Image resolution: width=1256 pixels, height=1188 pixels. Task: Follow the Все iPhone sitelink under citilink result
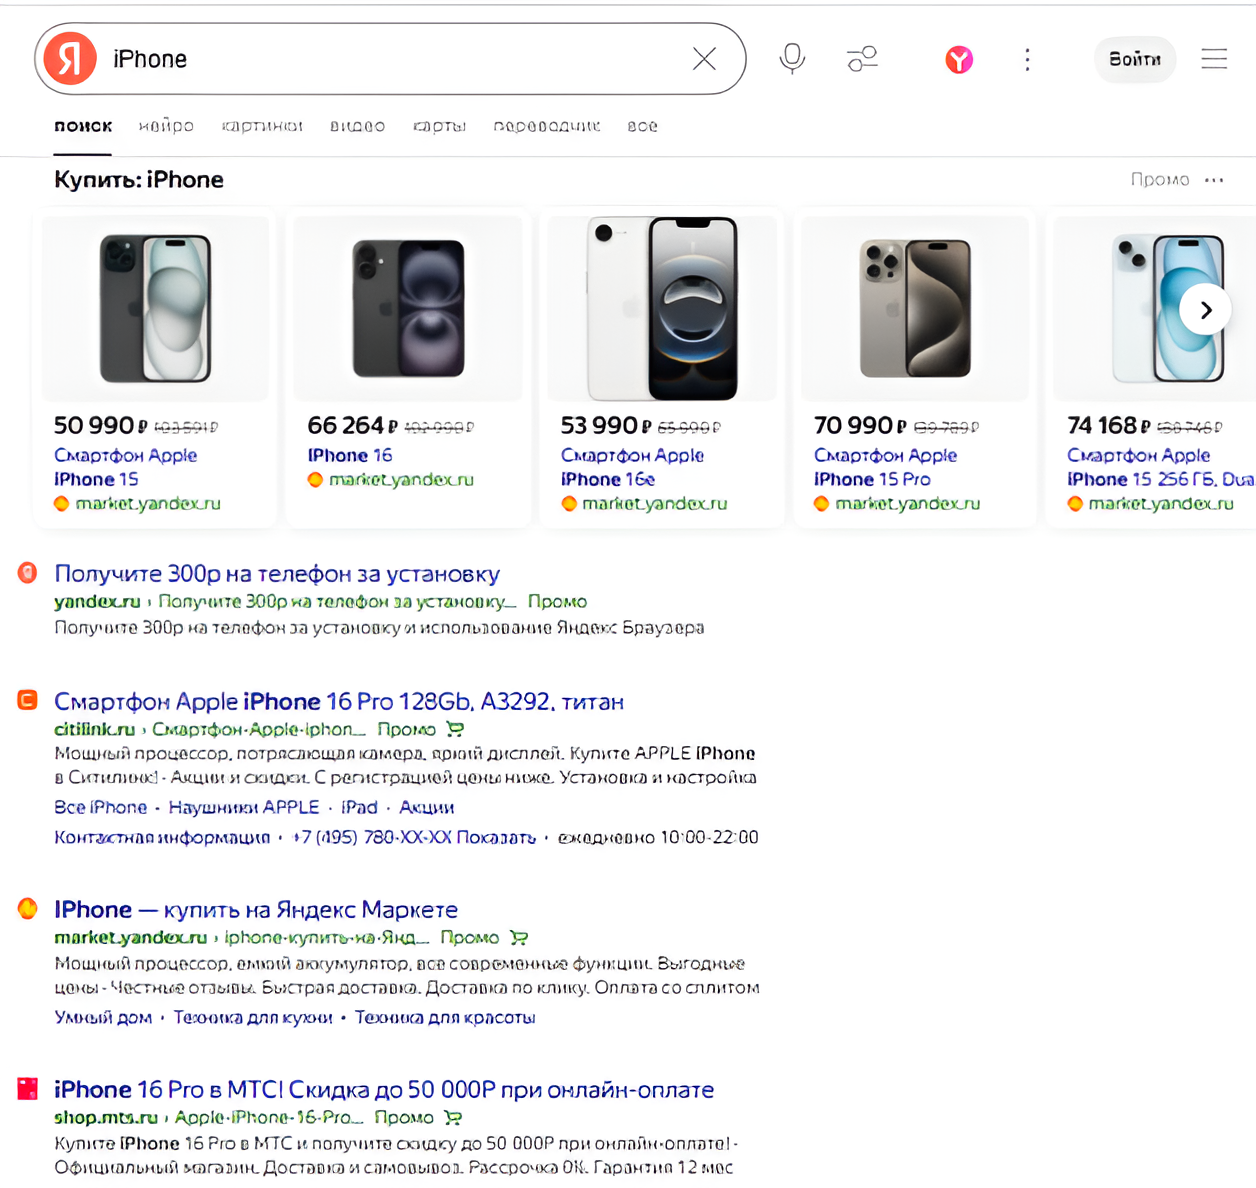[x=101, y=807]
